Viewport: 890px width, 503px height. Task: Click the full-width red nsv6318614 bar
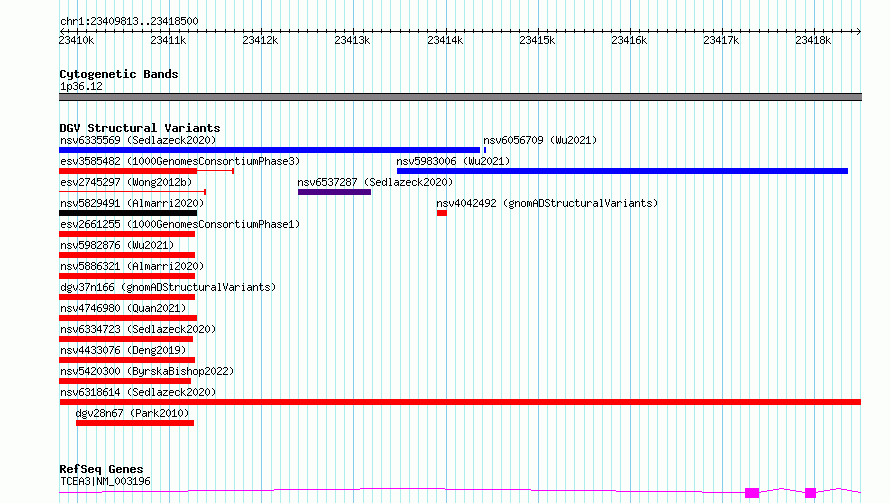pos(460,402)
